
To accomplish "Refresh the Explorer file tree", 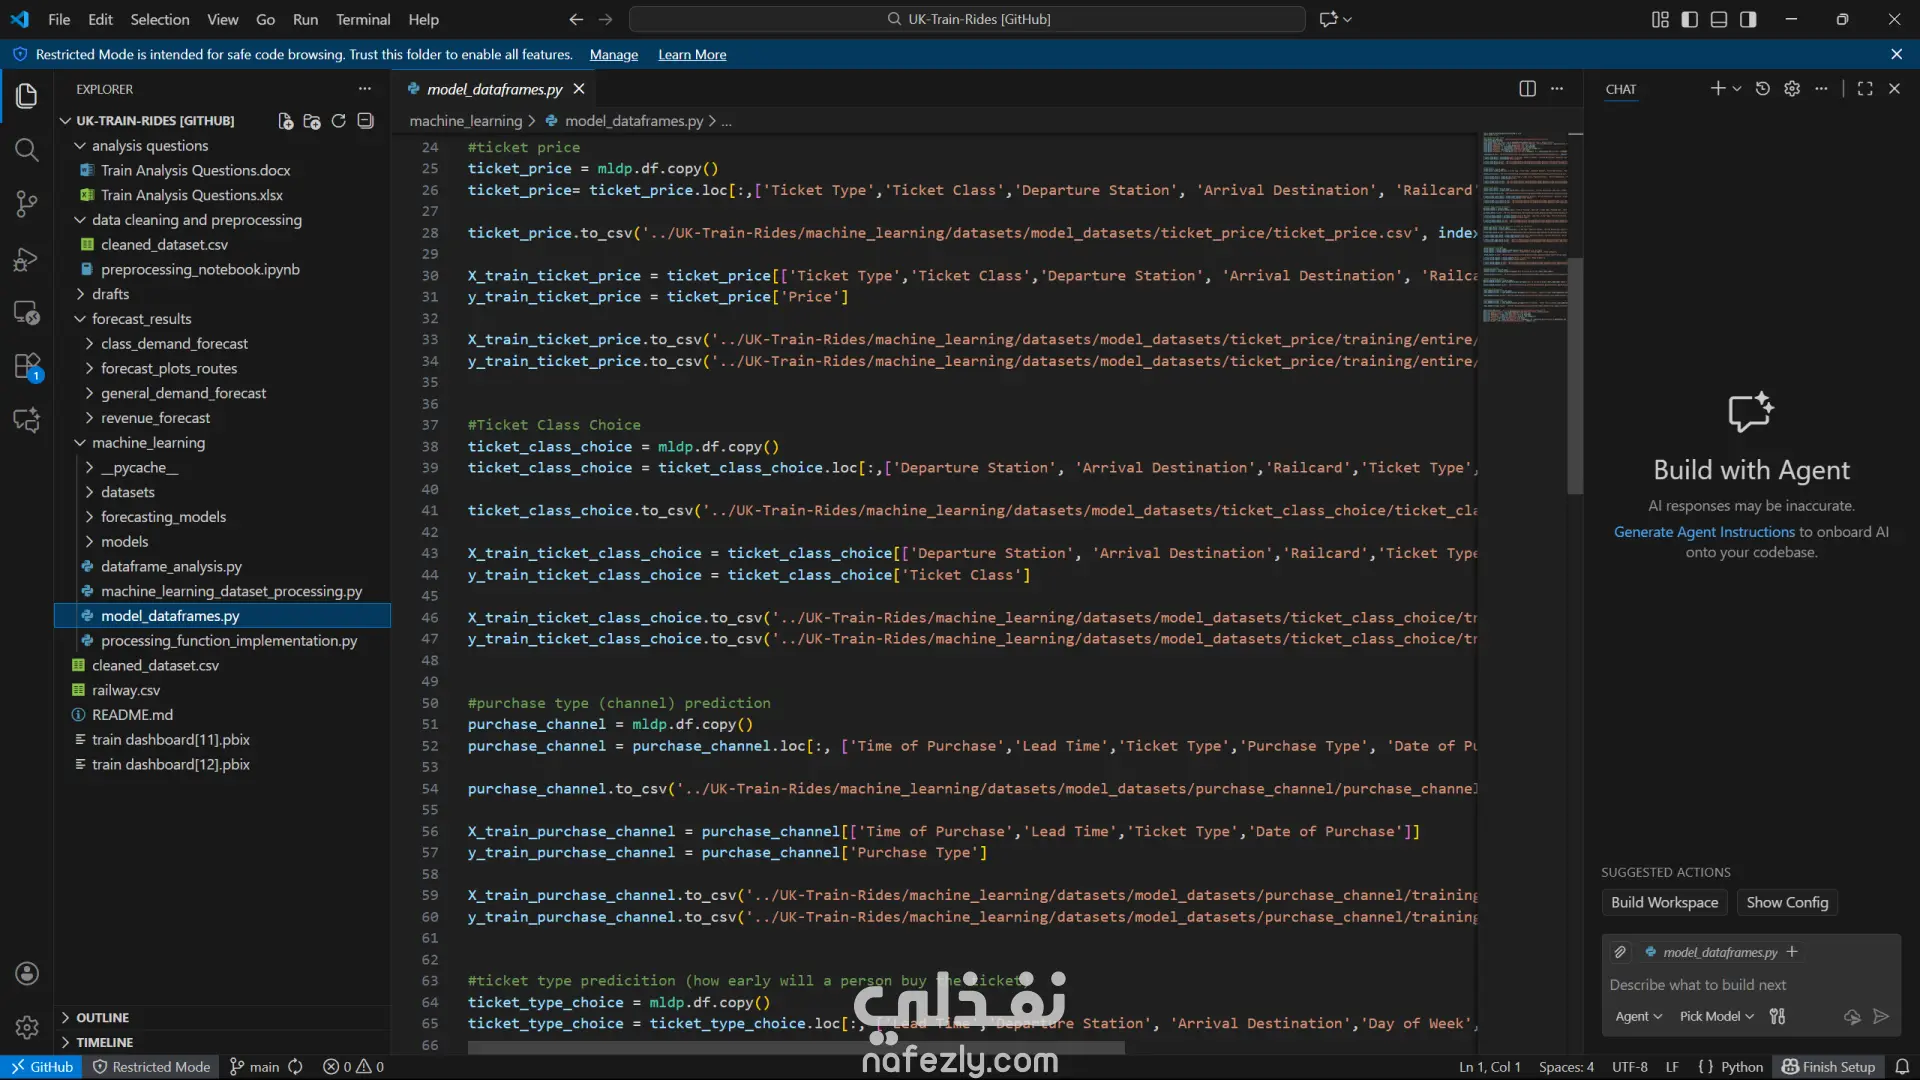I will pyautogui.click(x=339, y=121).
